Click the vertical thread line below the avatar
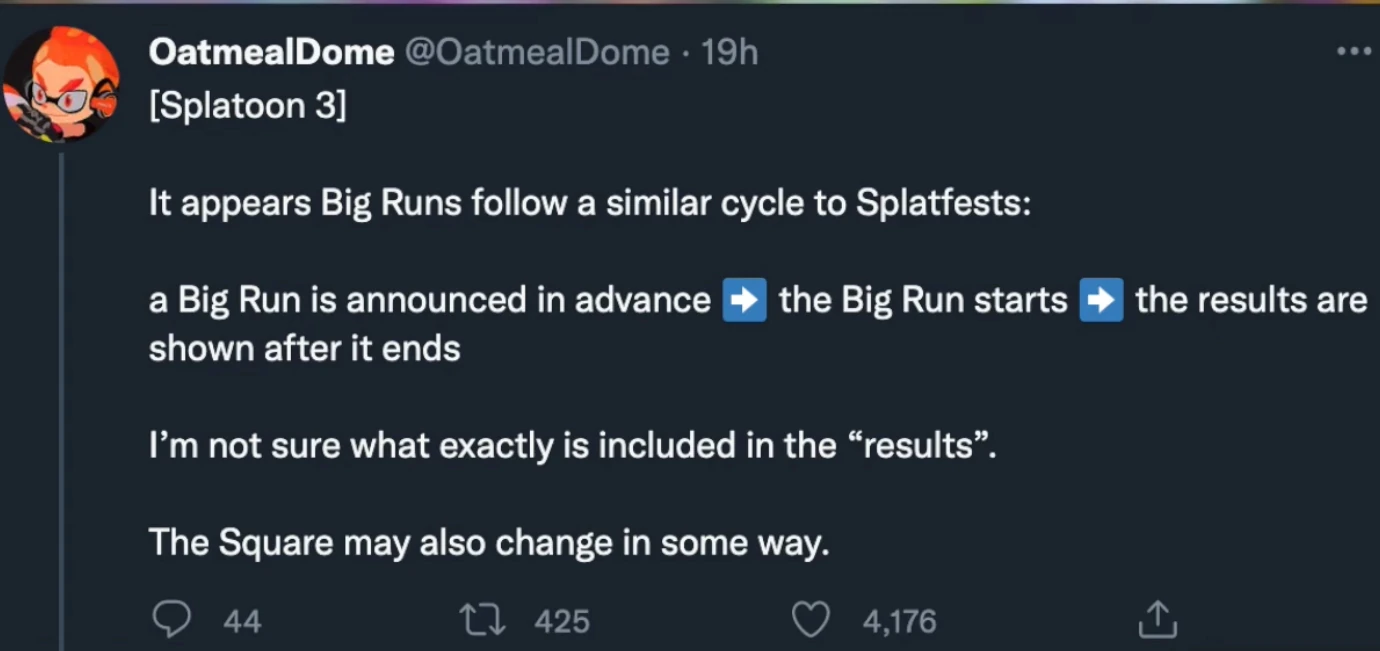 [61, 400]
